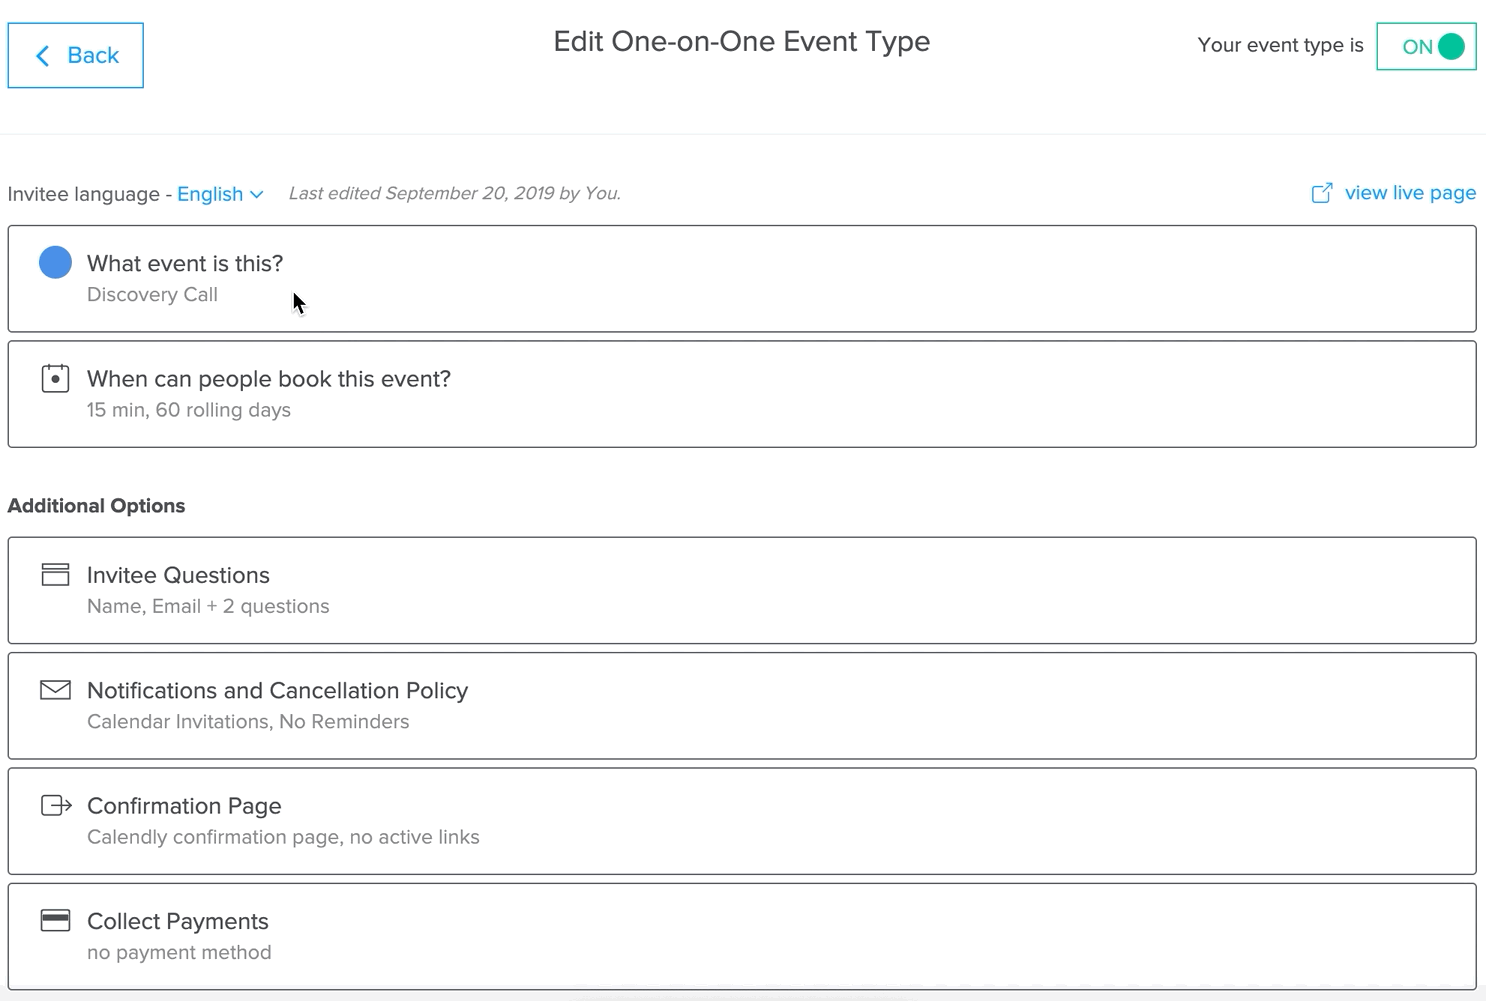Screen dimensions: 1486x1001
Task: Click the external link icon beside view live page
Action: [1322, 193]
